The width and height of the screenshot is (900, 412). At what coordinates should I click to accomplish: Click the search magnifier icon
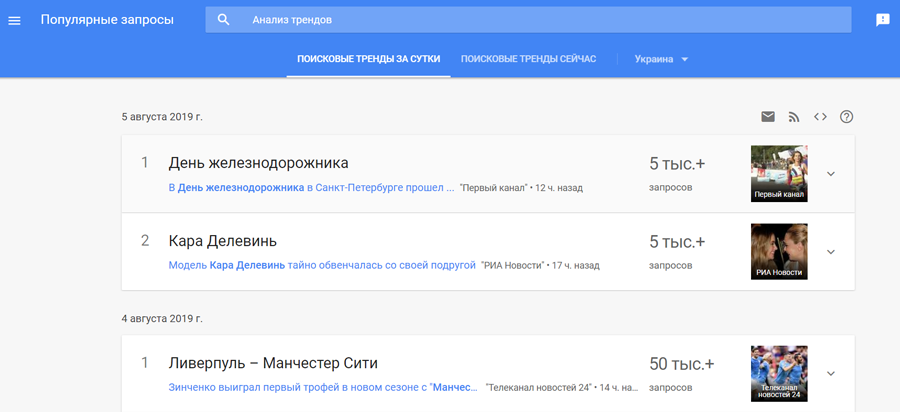point(224,20)
